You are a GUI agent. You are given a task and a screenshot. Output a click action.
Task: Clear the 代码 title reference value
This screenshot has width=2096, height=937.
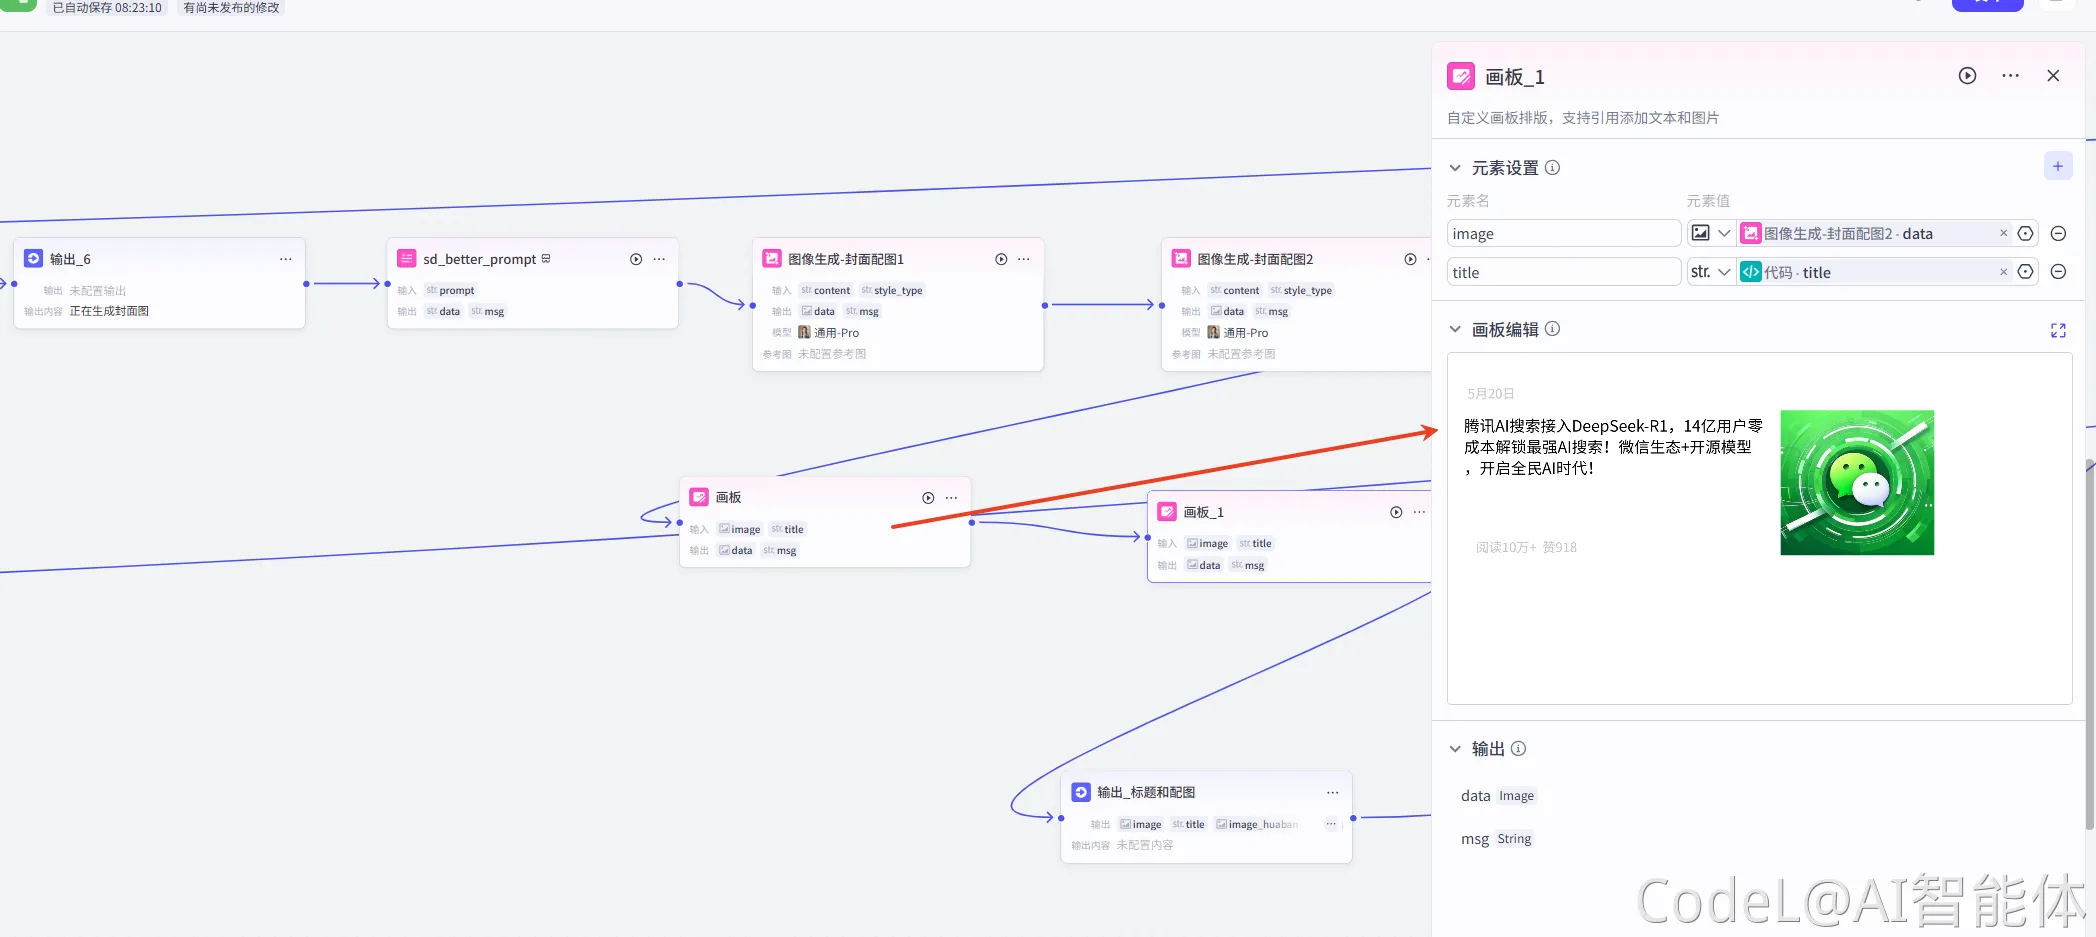[2003, 272]
